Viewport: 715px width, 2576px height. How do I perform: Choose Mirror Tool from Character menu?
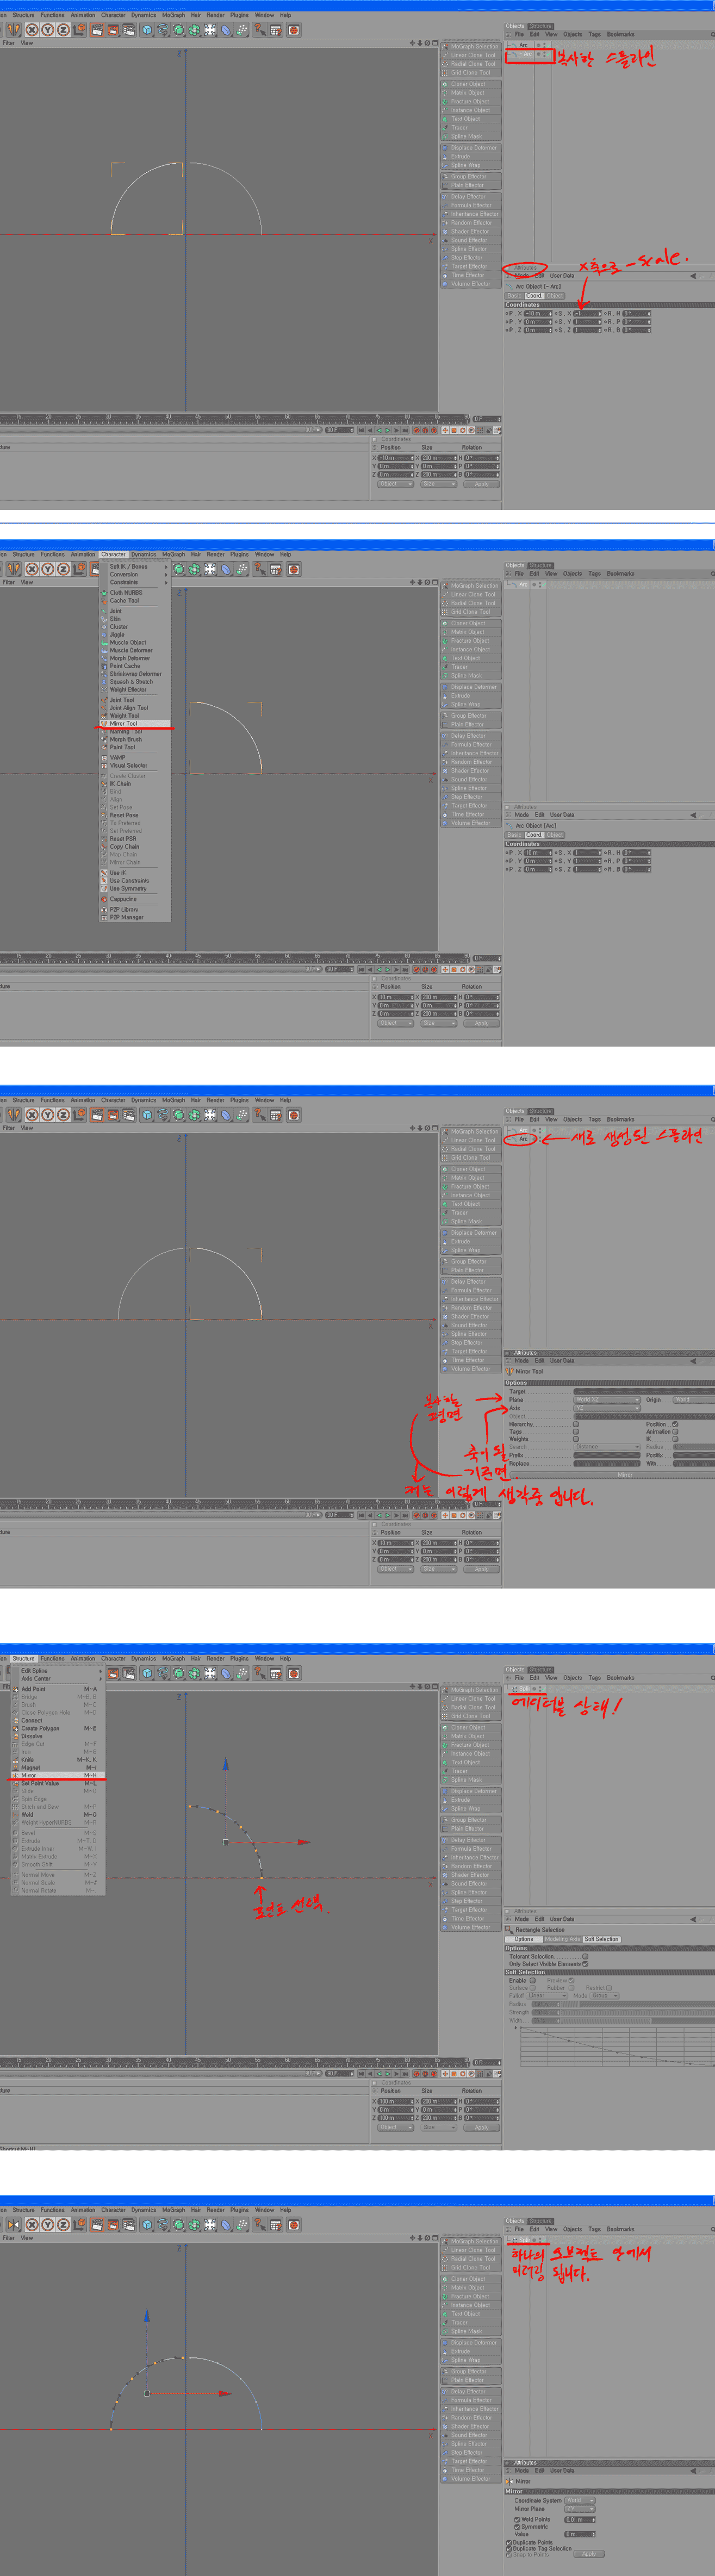coord(134,723)
